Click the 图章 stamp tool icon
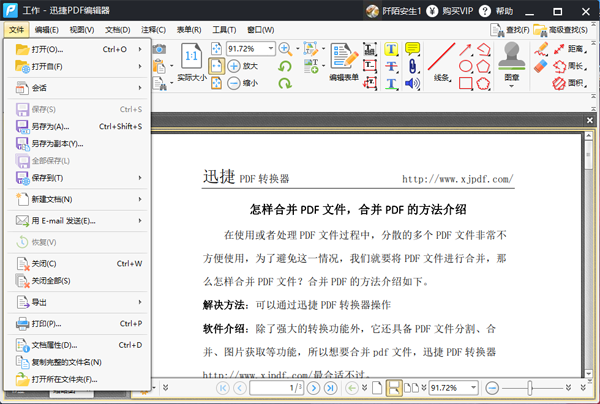The image size is (600, 404). 512,57
